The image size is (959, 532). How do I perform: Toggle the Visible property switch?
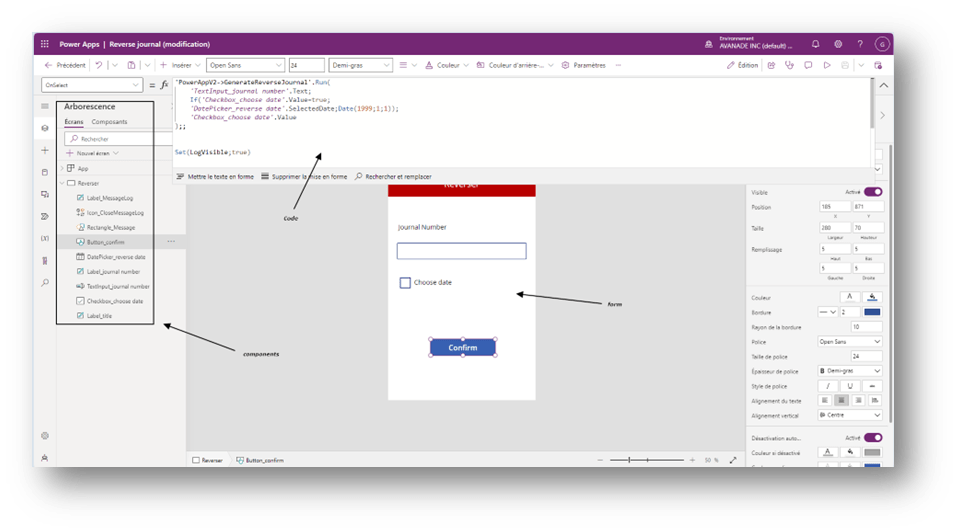pos(872,191)
